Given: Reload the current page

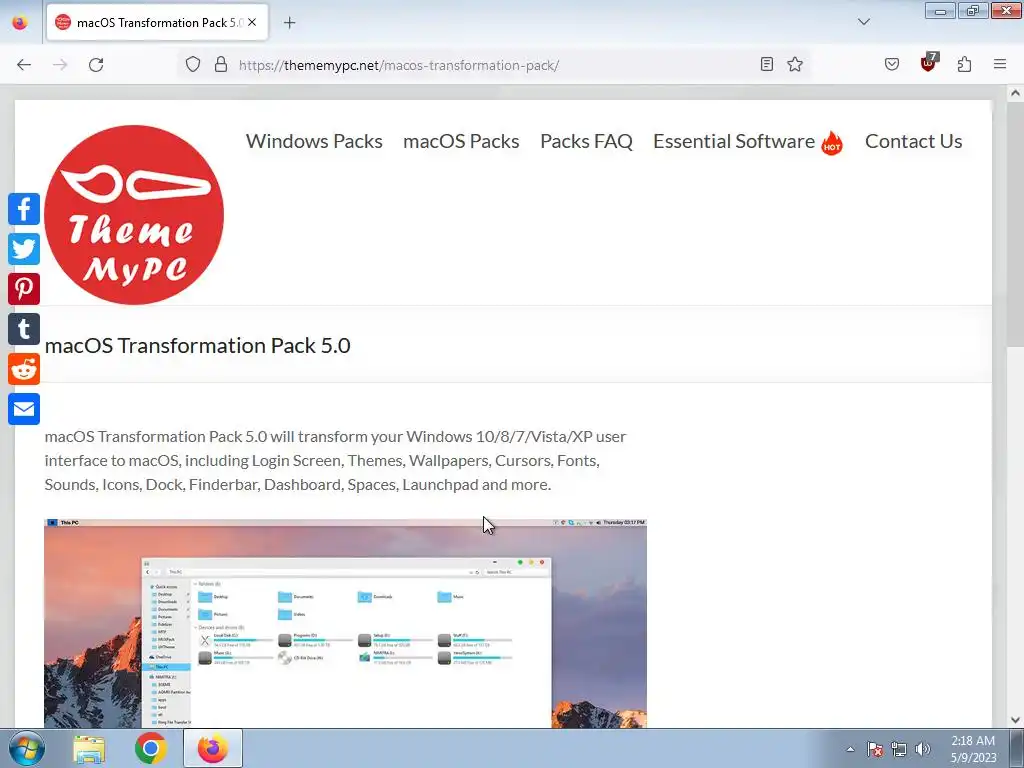Looking at the screenshot, I should pos(96,65).
